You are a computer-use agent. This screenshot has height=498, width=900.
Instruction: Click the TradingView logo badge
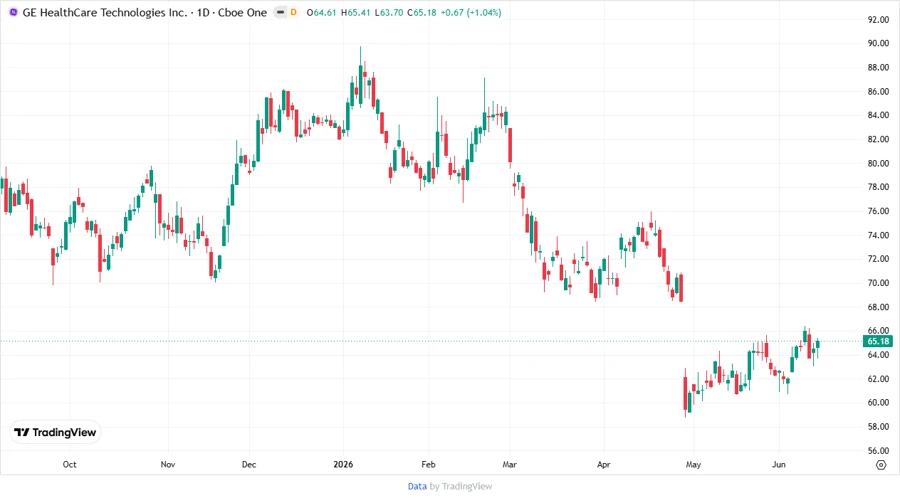point(55,433)
